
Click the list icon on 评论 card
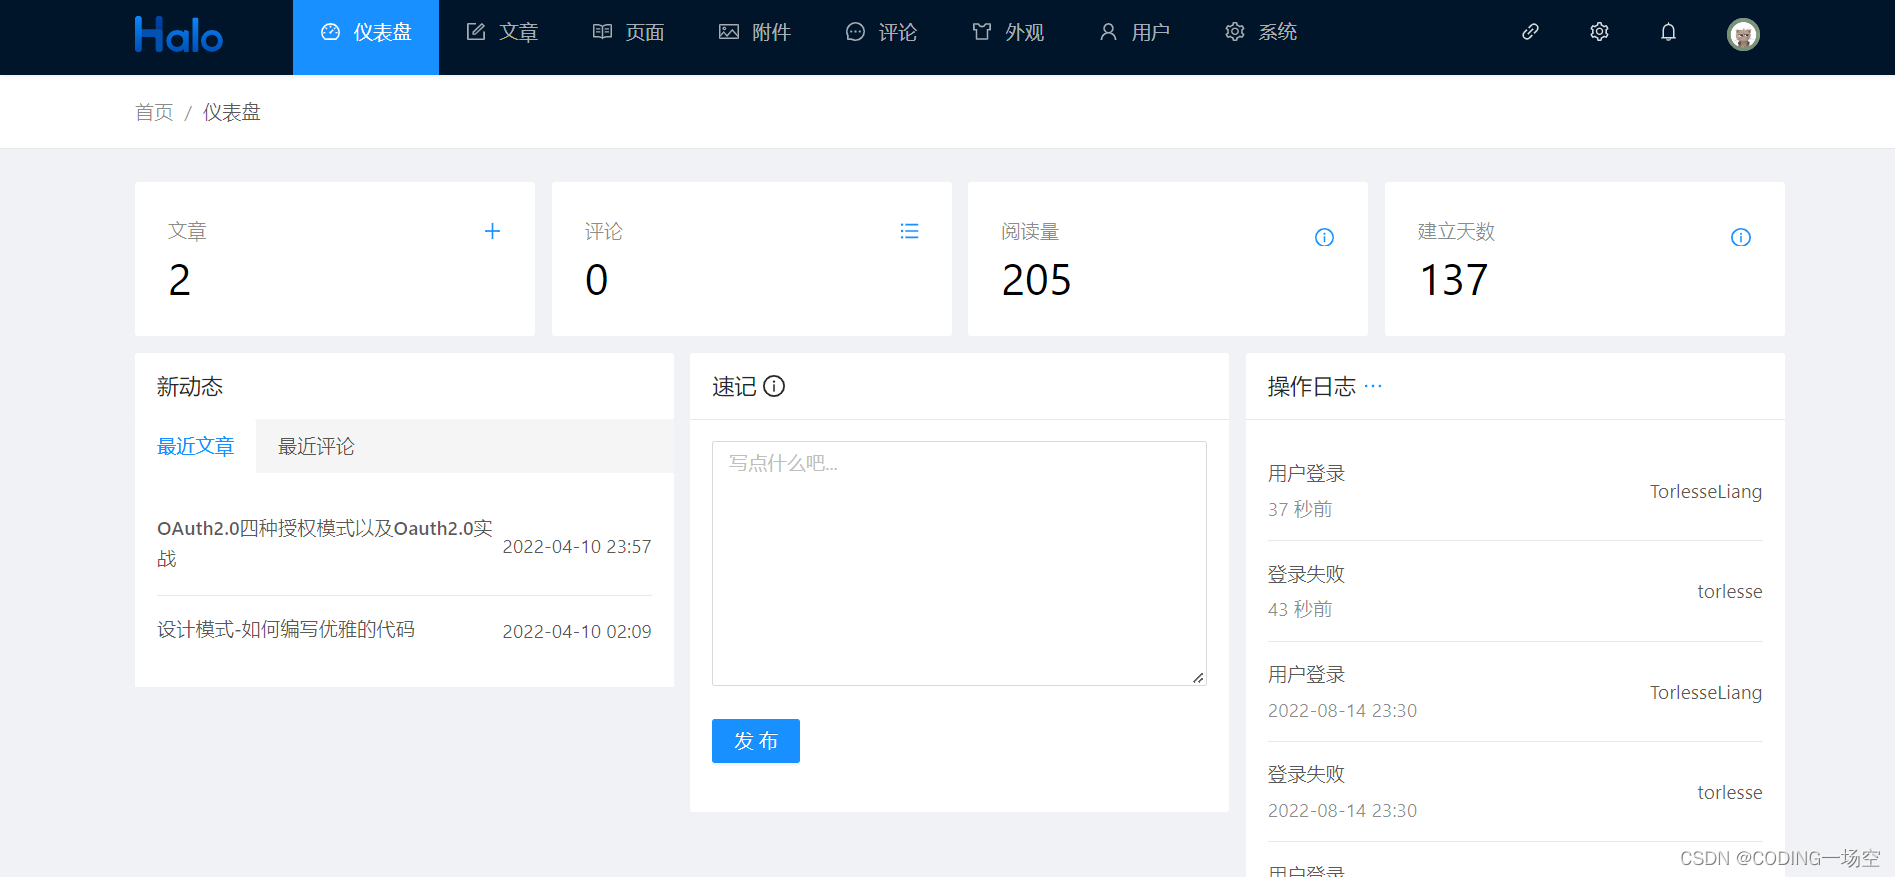pos(909,231)
